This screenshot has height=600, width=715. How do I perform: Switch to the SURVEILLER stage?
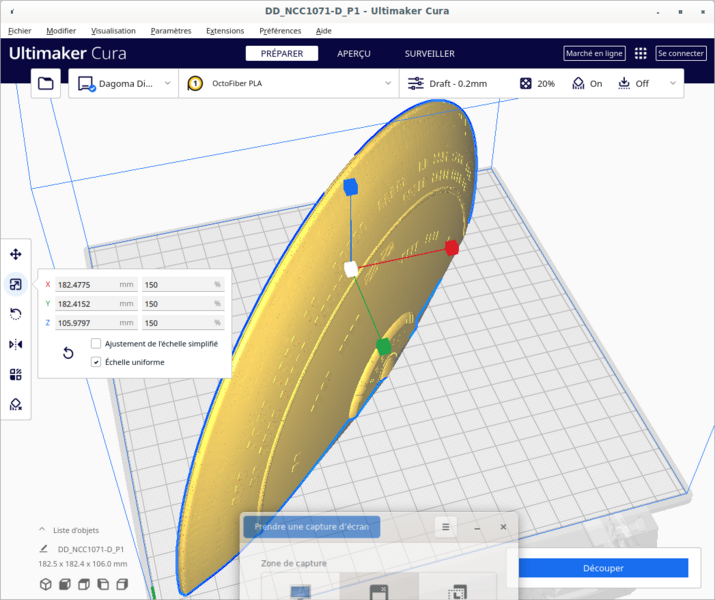point(430,53)
